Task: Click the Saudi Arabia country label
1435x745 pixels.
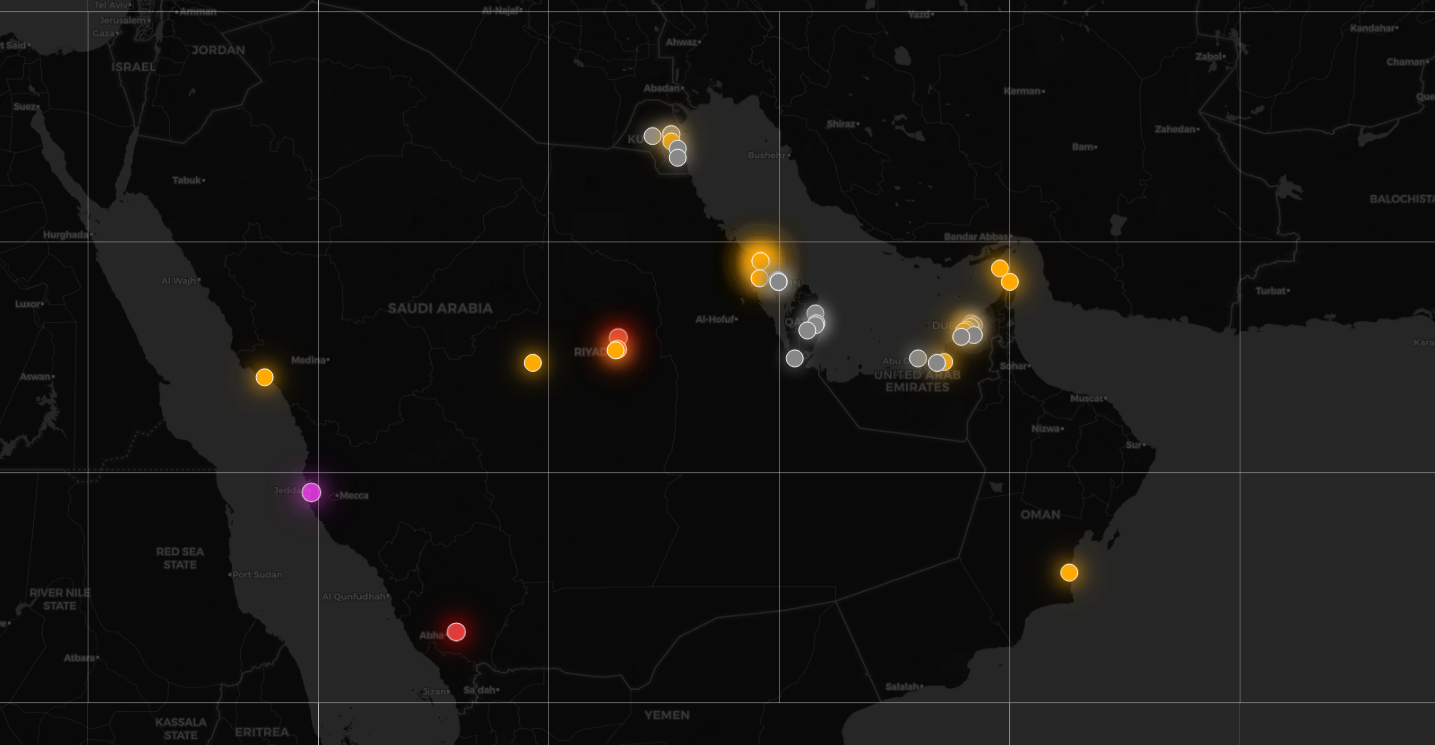Action: click(440, 308)
